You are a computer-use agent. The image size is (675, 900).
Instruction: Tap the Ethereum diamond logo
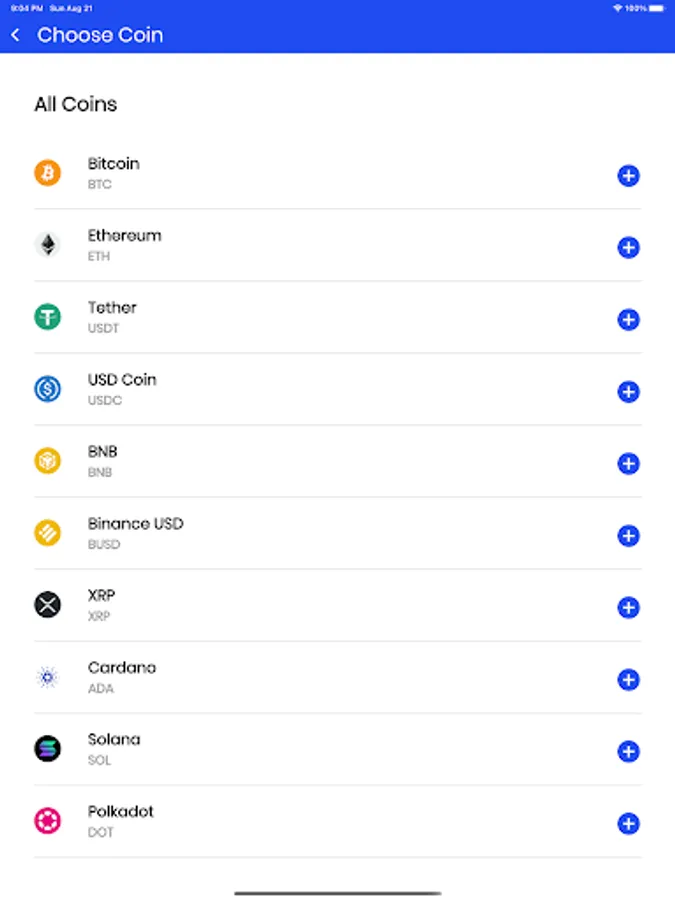48,245
